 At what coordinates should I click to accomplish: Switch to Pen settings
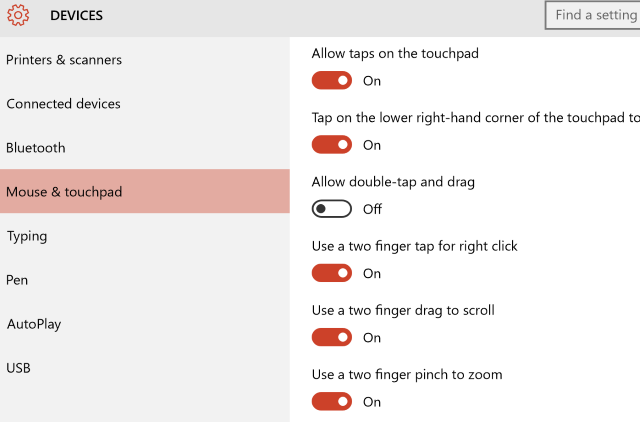pos(17,280)
